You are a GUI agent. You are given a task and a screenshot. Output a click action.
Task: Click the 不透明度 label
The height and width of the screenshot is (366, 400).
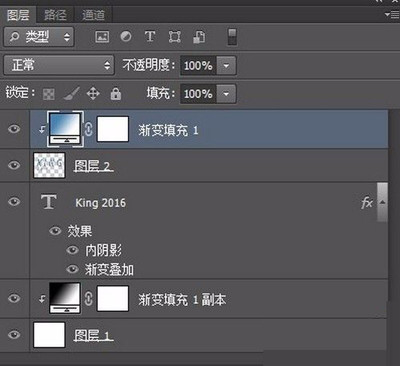(x=149, y=65)
